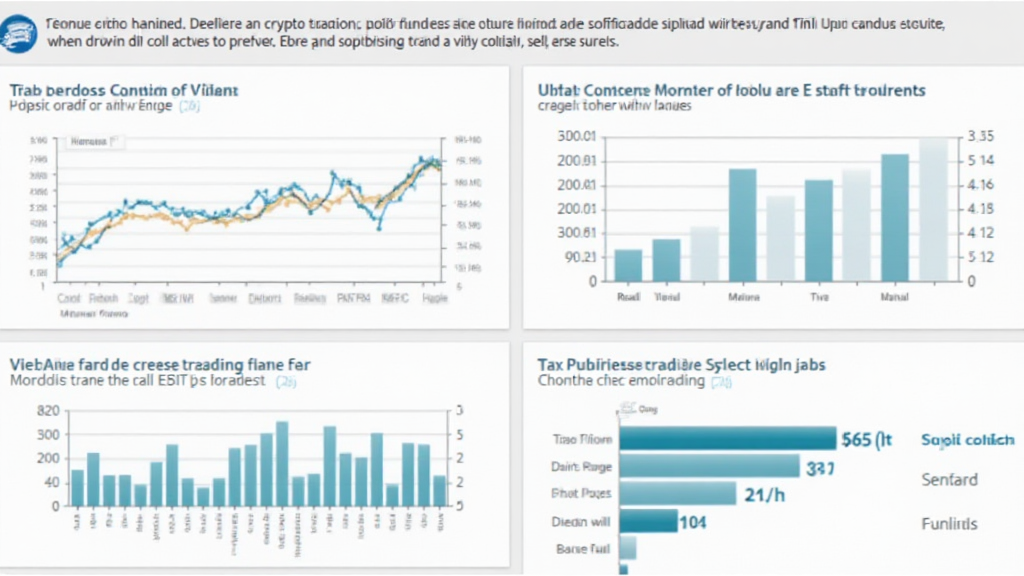The width and height of the screenshot is (1024, 576).
Task: Select the 'Sopil cohich' legend entry
Action: point(966,439)
